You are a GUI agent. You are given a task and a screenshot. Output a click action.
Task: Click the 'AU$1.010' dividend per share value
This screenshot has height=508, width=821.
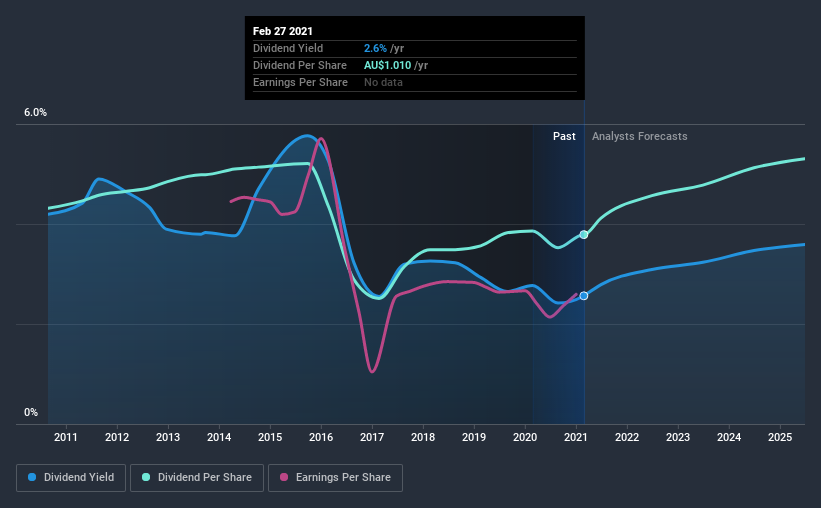tap(387, 65)
